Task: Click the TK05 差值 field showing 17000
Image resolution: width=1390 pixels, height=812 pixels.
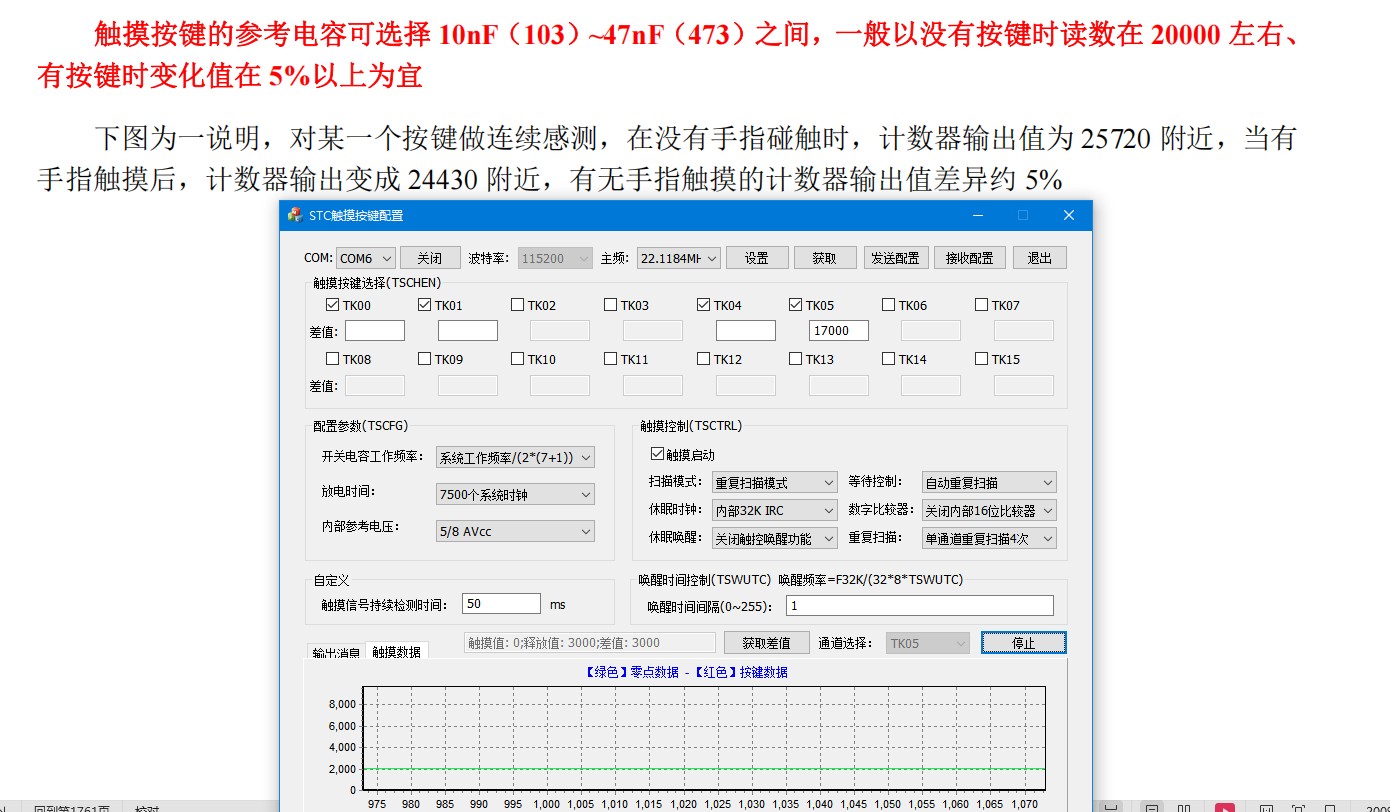Action: click(x=839, y=330)
